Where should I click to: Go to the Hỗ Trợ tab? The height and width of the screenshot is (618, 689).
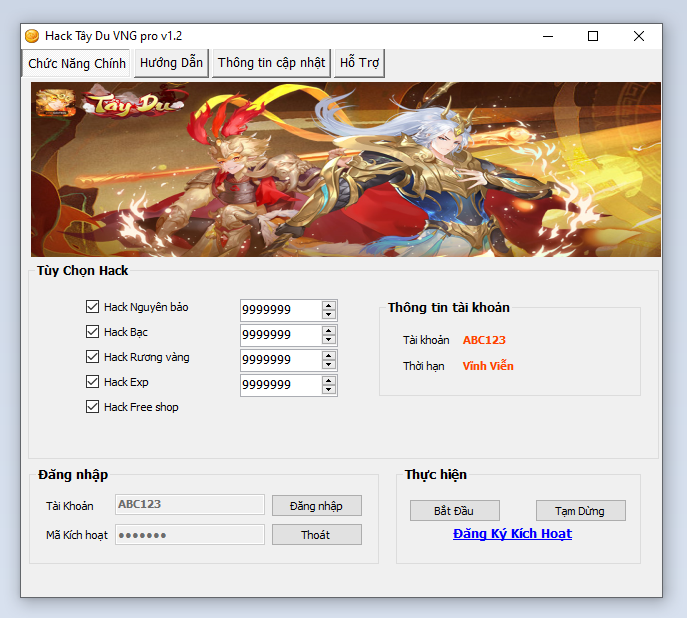point(360,63)
